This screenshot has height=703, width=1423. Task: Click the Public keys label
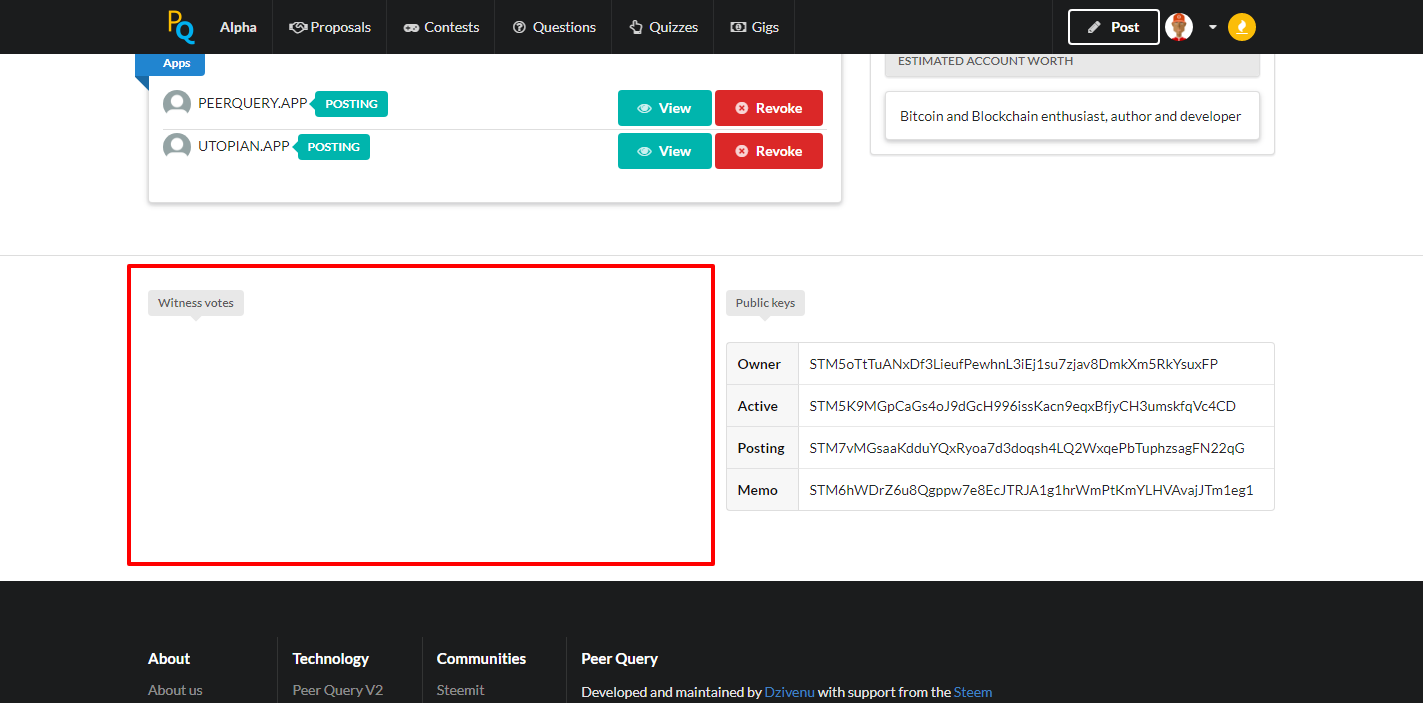point(765,303)
